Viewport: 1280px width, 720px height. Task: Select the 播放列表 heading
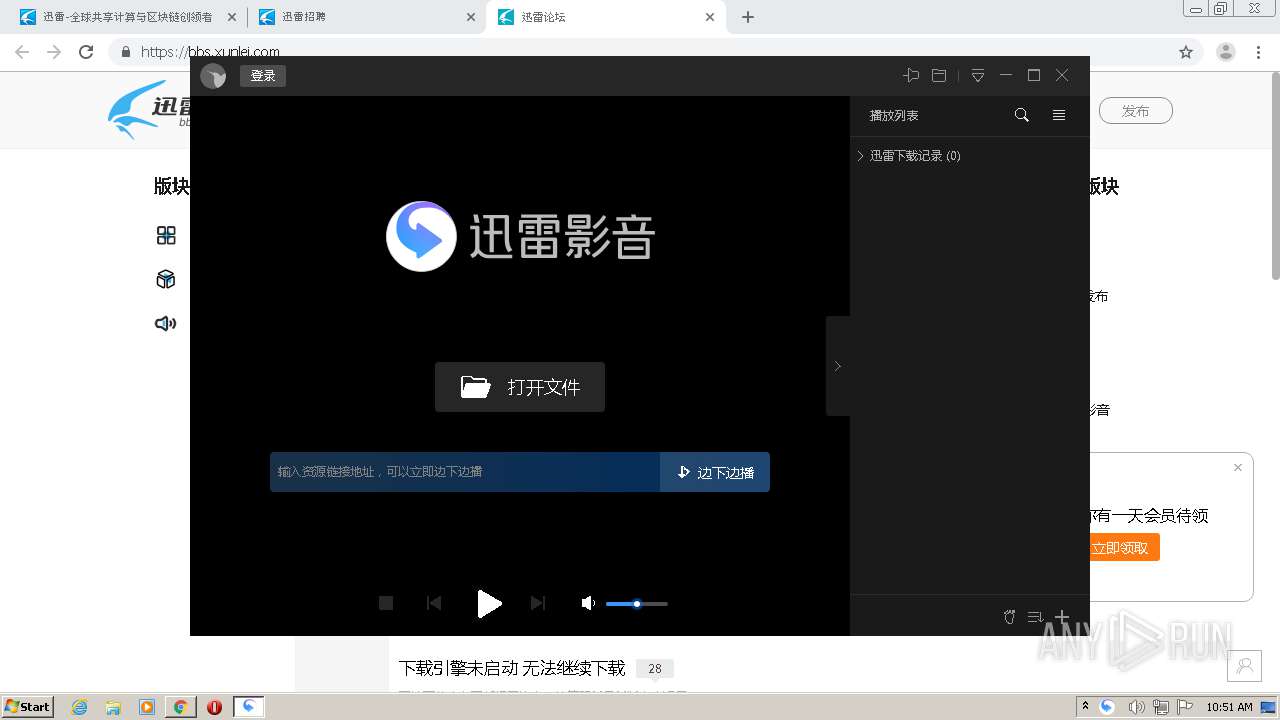click(x=894, y=116)
